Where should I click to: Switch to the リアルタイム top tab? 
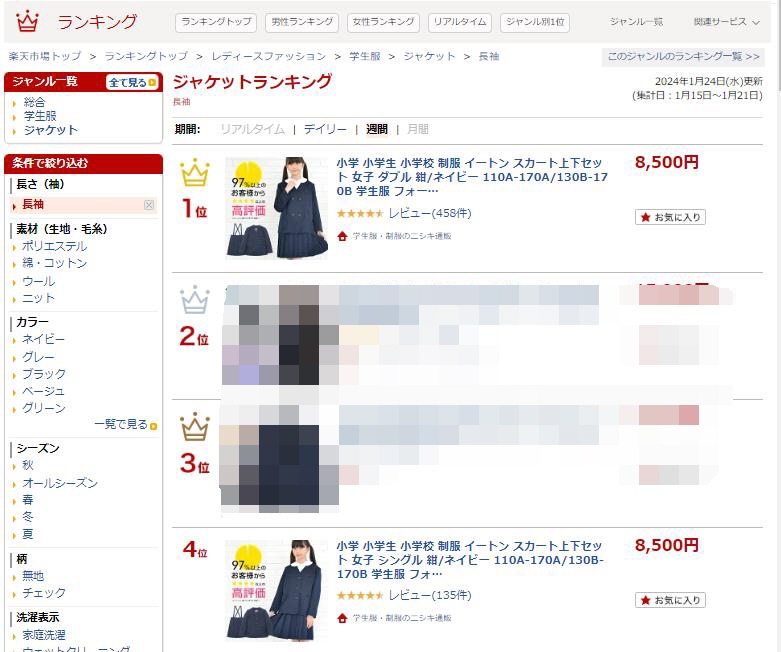[x=460, y=22]
